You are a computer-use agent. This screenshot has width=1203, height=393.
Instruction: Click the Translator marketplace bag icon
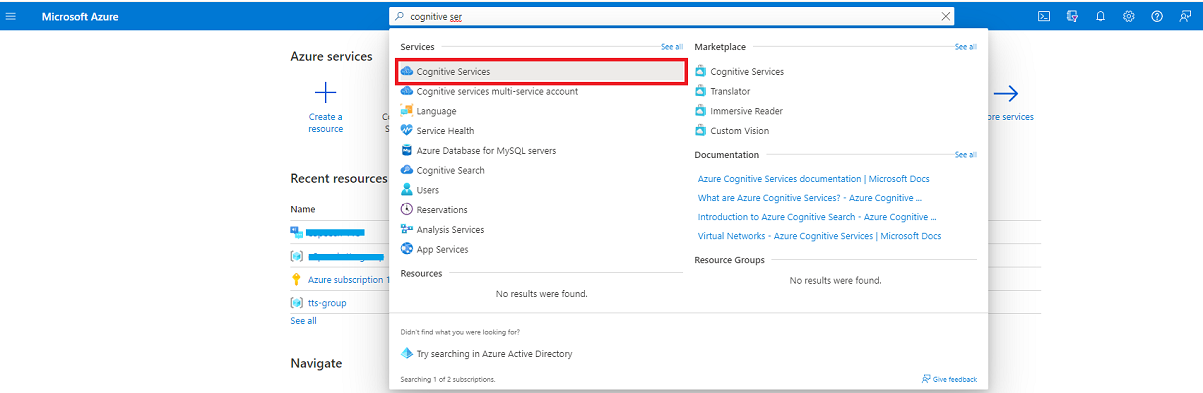[700, 91]
